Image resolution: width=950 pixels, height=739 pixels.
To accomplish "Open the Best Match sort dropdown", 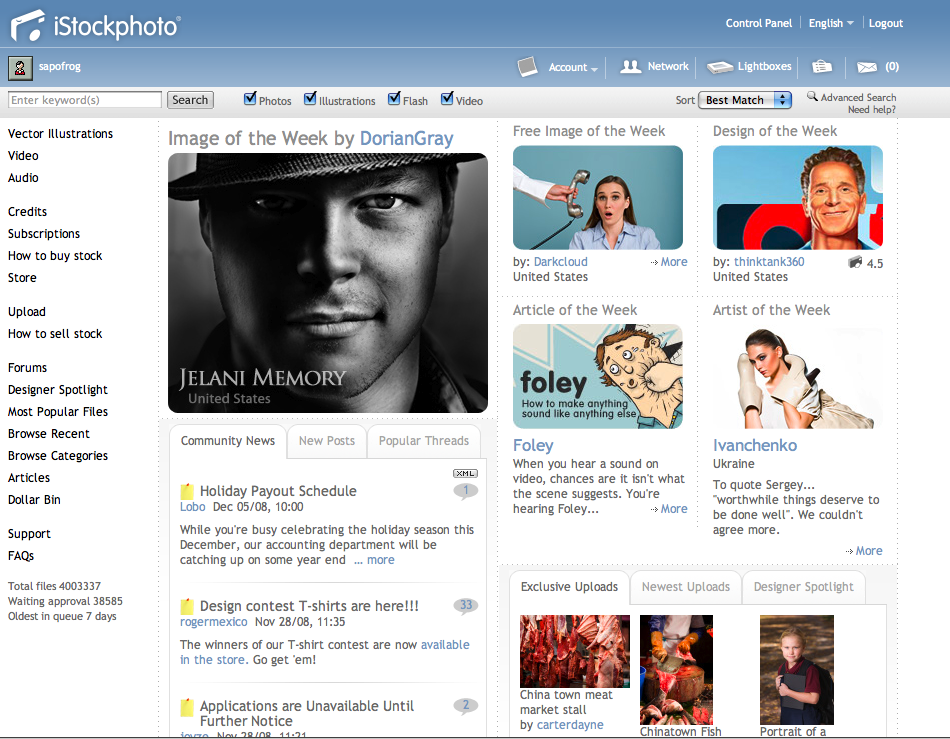I will [x=745, y=100].
